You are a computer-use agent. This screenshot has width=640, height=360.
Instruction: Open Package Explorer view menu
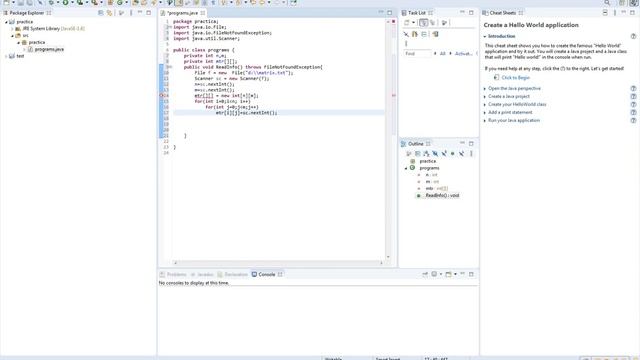[x=131, y=13]
